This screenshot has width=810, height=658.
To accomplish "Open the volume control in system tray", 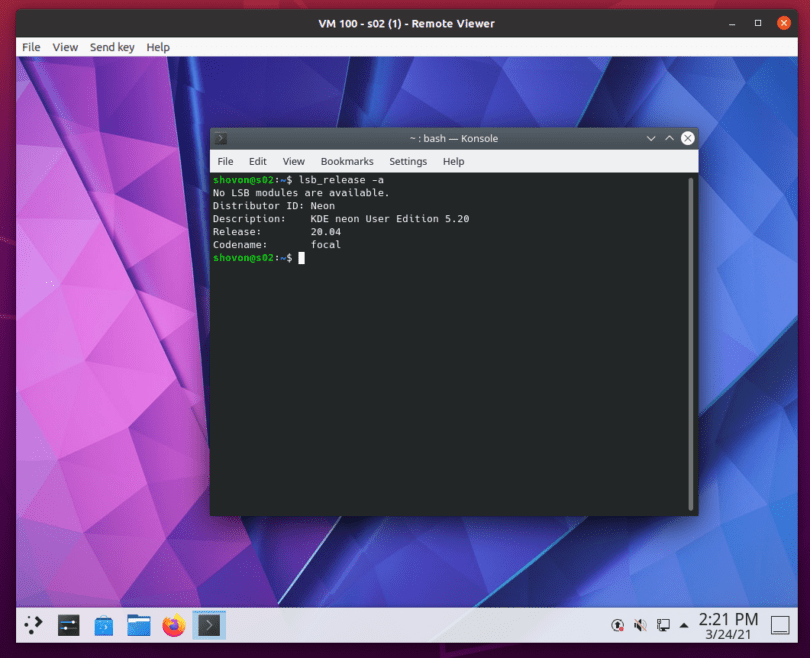I will click(x=640, y=624).
